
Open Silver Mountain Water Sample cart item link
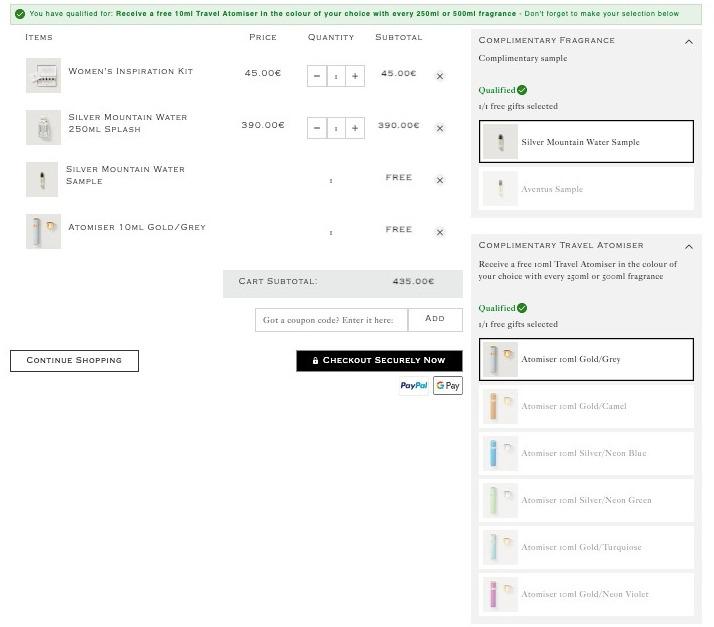125,175
